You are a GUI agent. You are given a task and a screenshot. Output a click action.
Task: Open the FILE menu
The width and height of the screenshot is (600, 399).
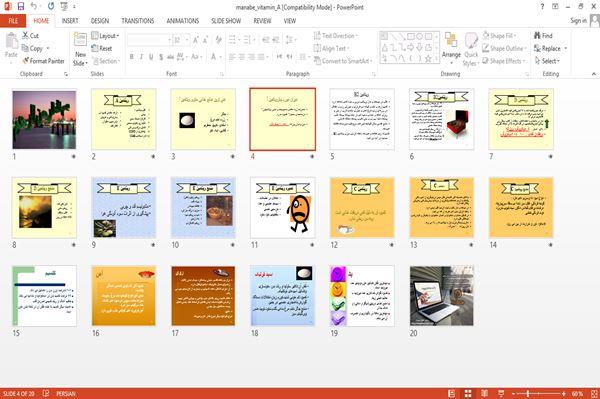tap(13, 21)
